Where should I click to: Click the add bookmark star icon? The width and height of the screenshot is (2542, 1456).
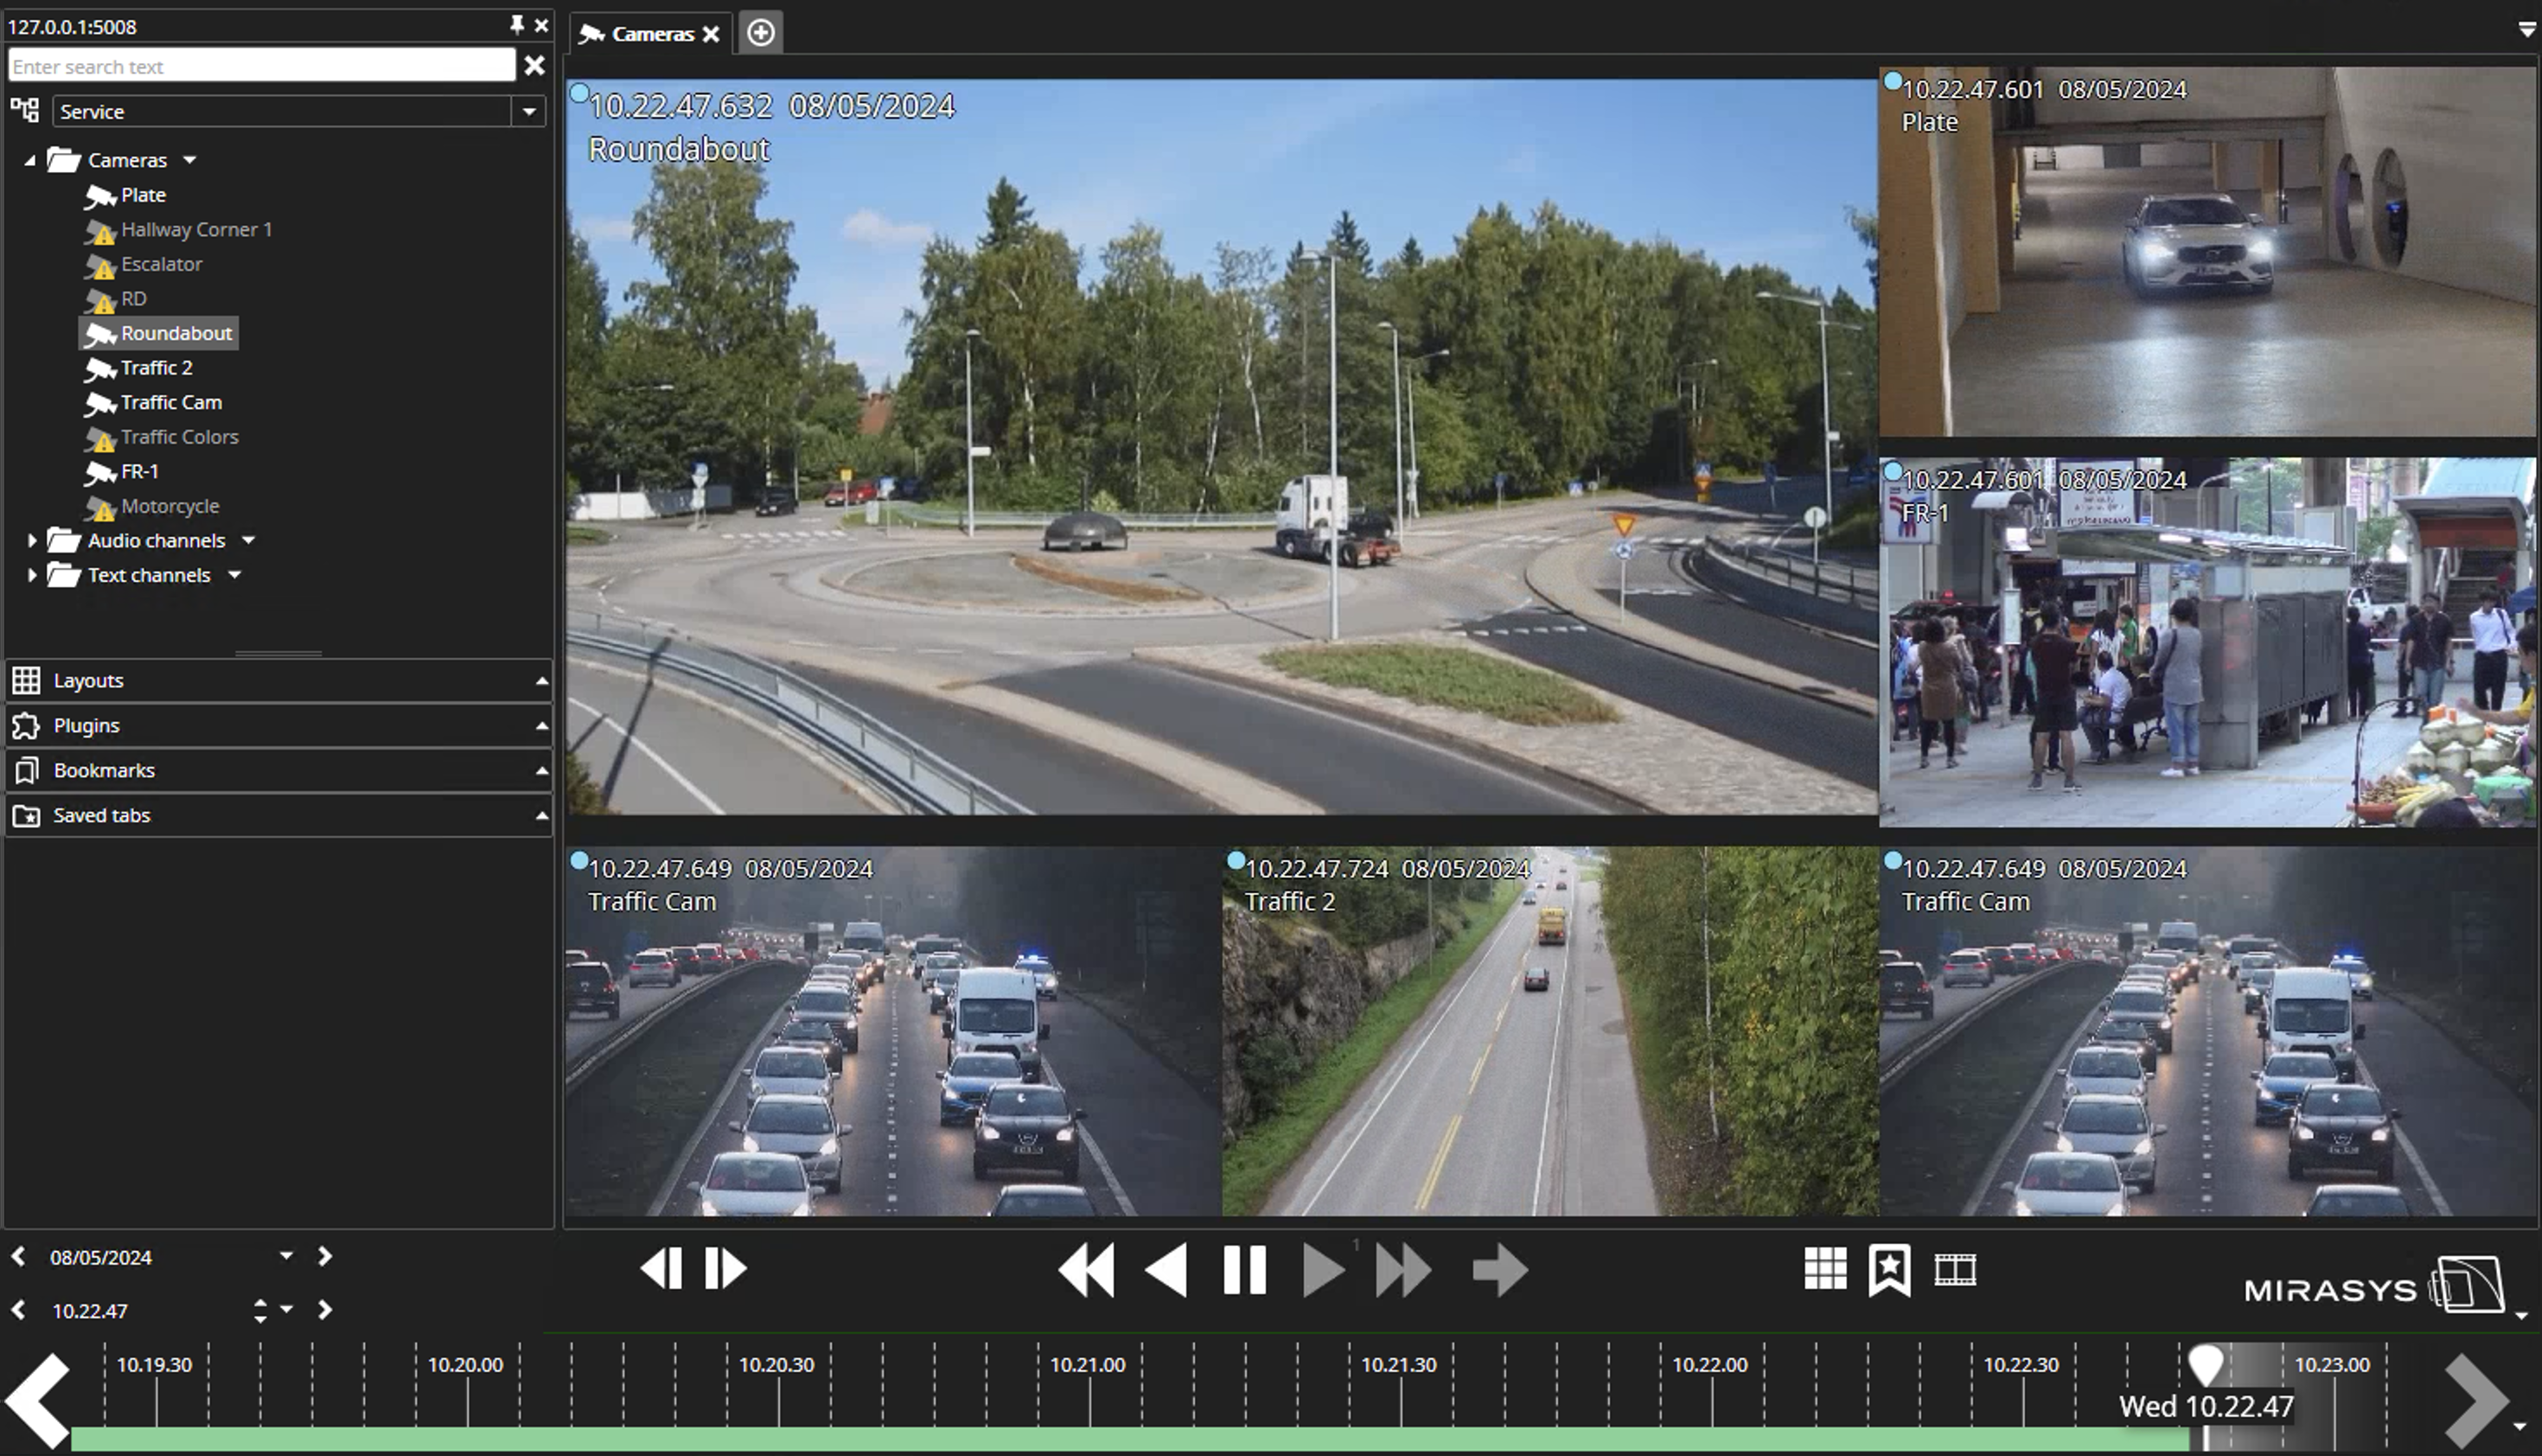1889,1270
